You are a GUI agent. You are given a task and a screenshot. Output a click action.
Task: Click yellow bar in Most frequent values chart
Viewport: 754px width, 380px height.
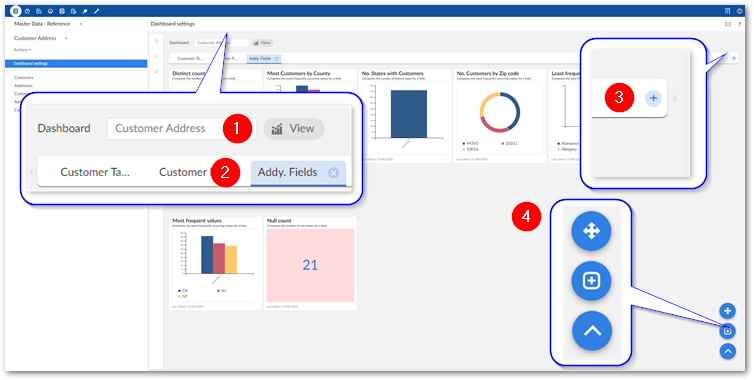pyautogui.click(x=231, y=260)
